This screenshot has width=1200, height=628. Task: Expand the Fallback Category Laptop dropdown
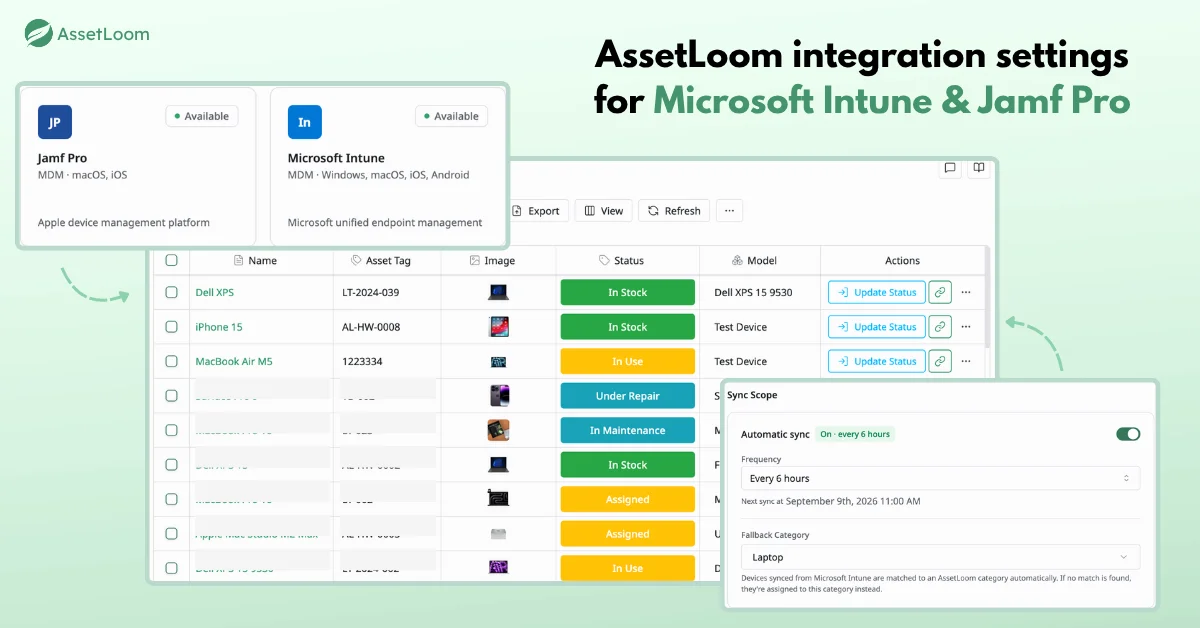click(940, 557)
